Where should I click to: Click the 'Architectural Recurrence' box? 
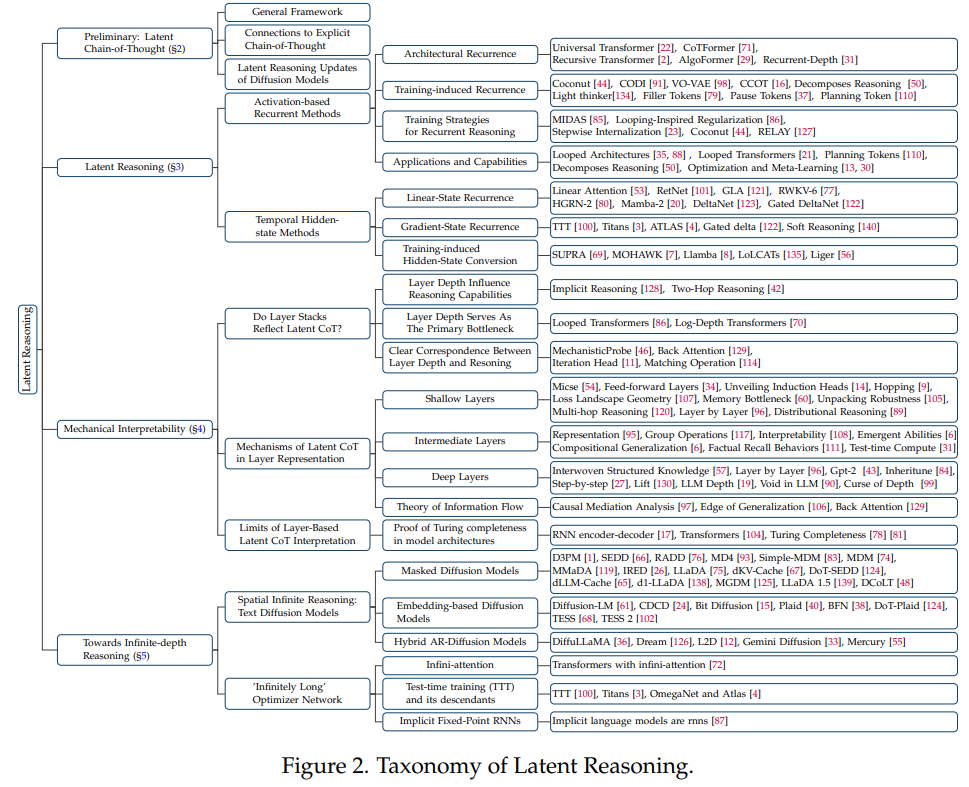click(460, 54)
